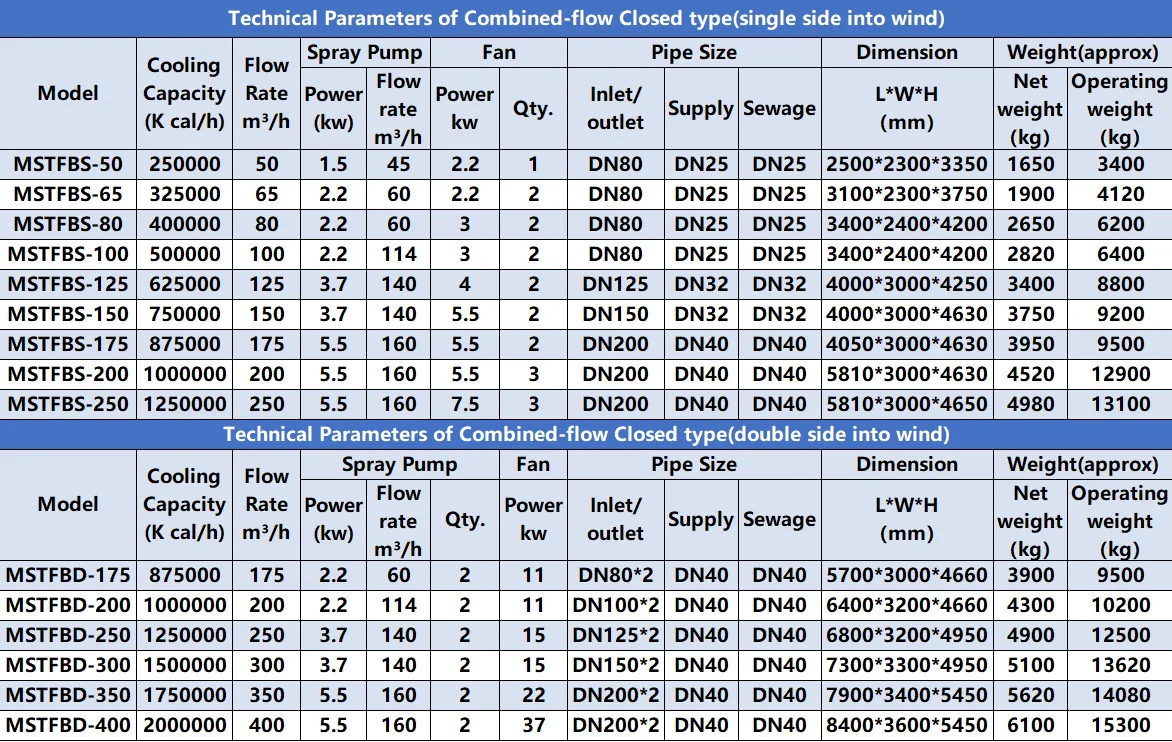Click dimension 4000*3000*4250
This screenshot has height=742, width=1172.
pos(907,284)
